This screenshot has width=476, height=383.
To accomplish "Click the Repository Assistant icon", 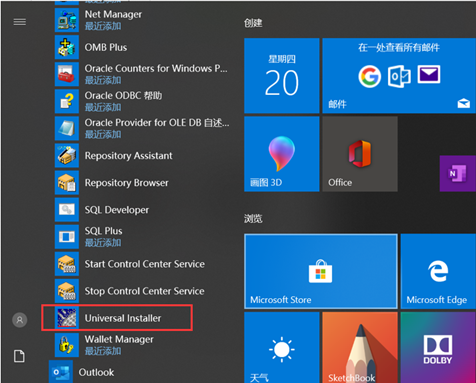I will click(x=67, y=155).
